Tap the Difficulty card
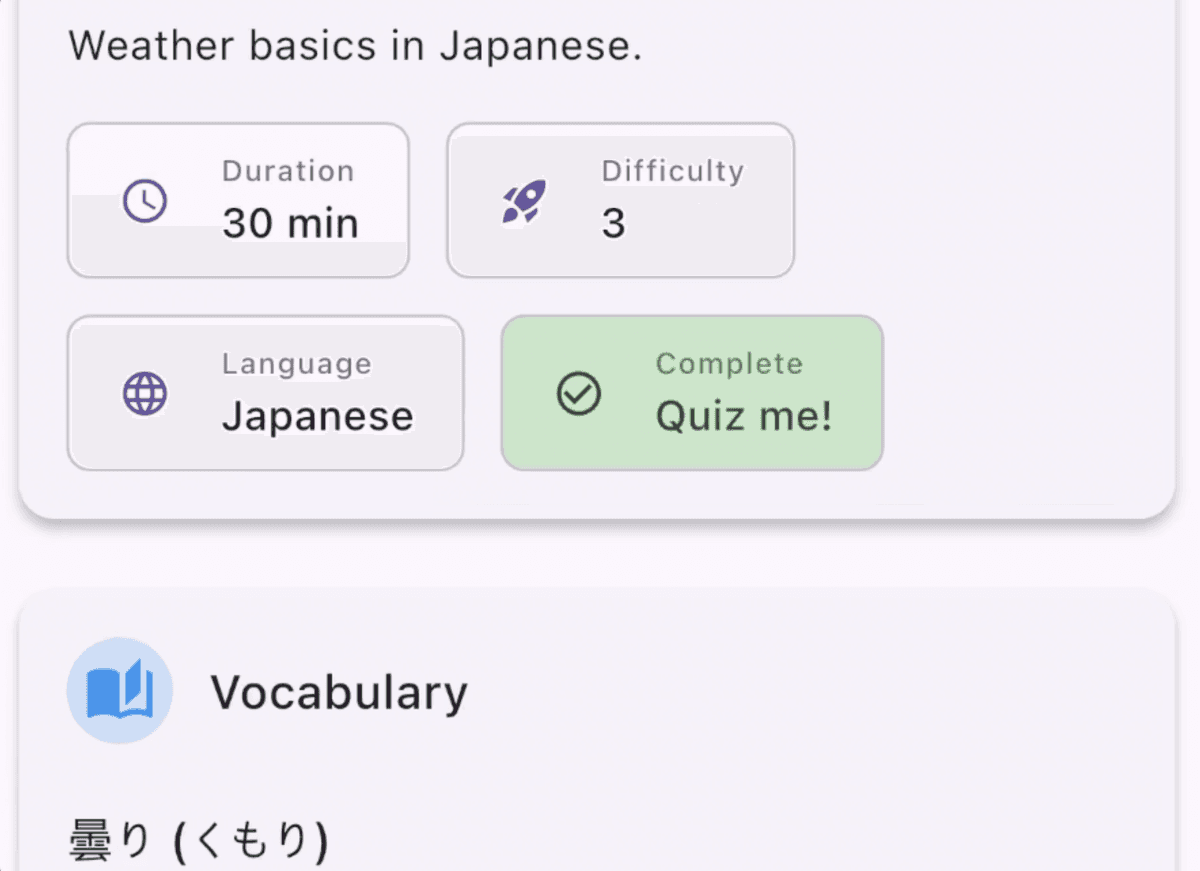1200x871 pixels. click(620, 201)
